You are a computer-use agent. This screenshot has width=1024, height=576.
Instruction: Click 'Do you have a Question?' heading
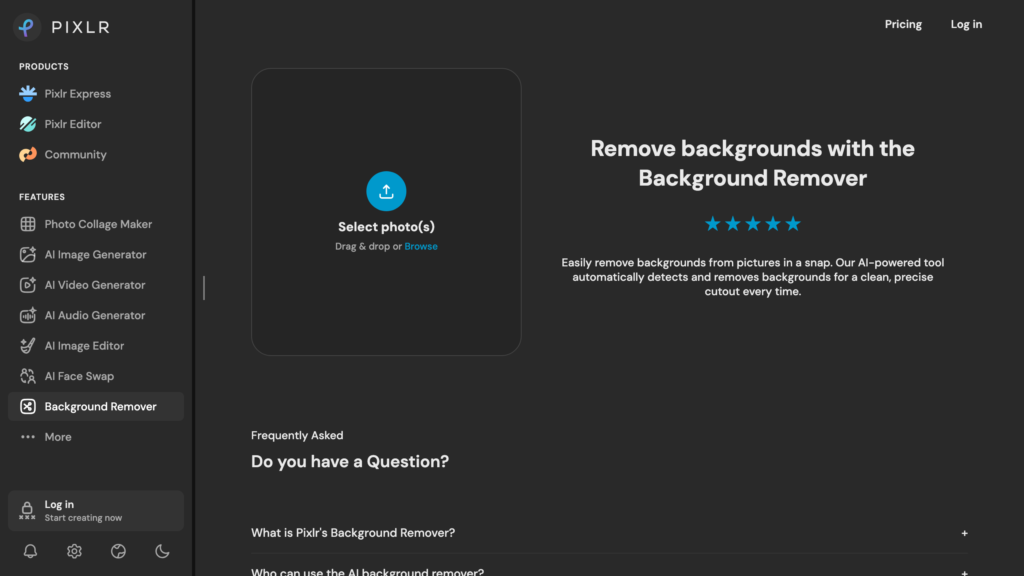(x=350, y=462)
